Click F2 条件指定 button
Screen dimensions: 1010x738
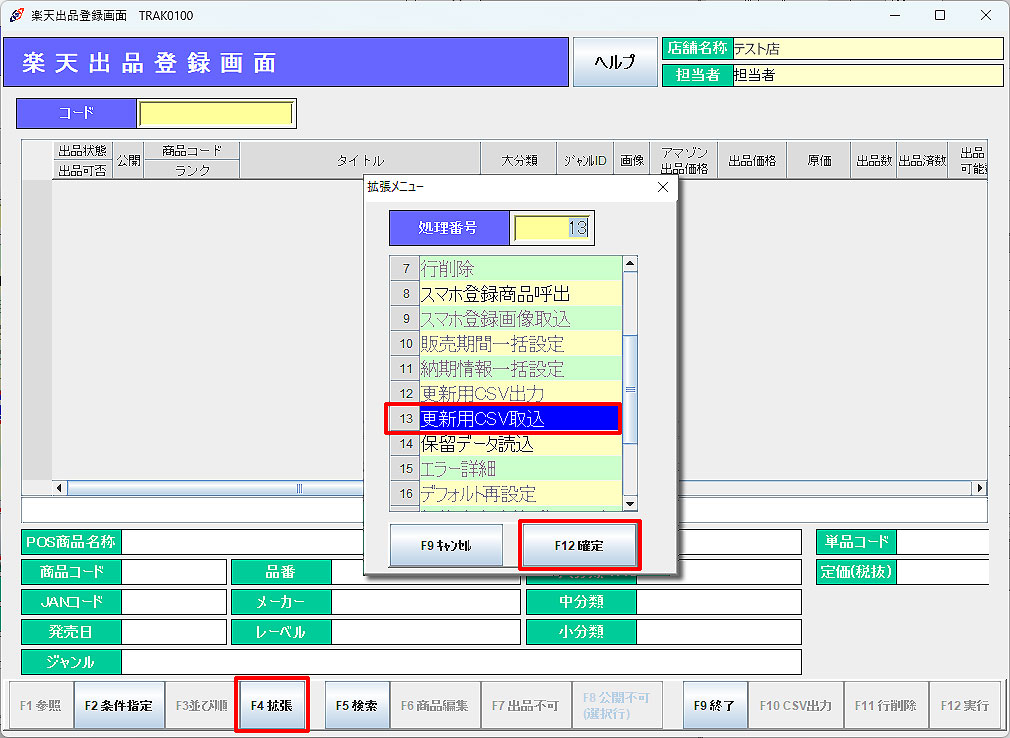point(118,705)
